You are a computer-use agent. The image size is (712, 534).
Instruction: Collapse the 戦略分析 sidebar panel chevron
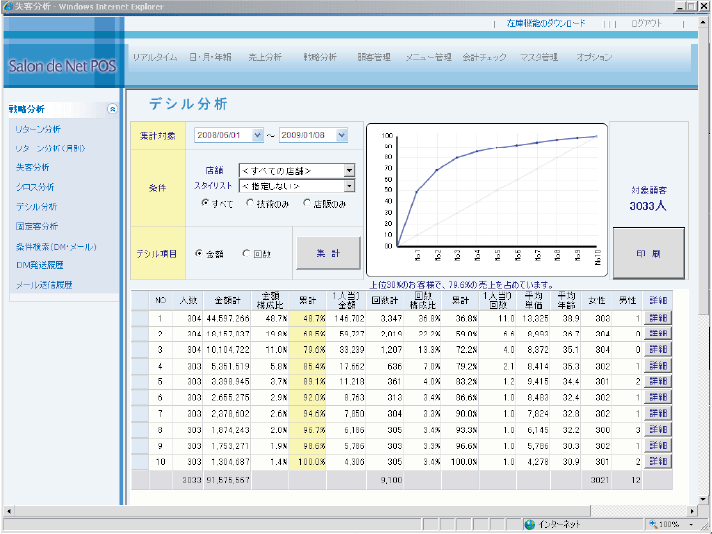pyautogui.click(x=112, y=109)
